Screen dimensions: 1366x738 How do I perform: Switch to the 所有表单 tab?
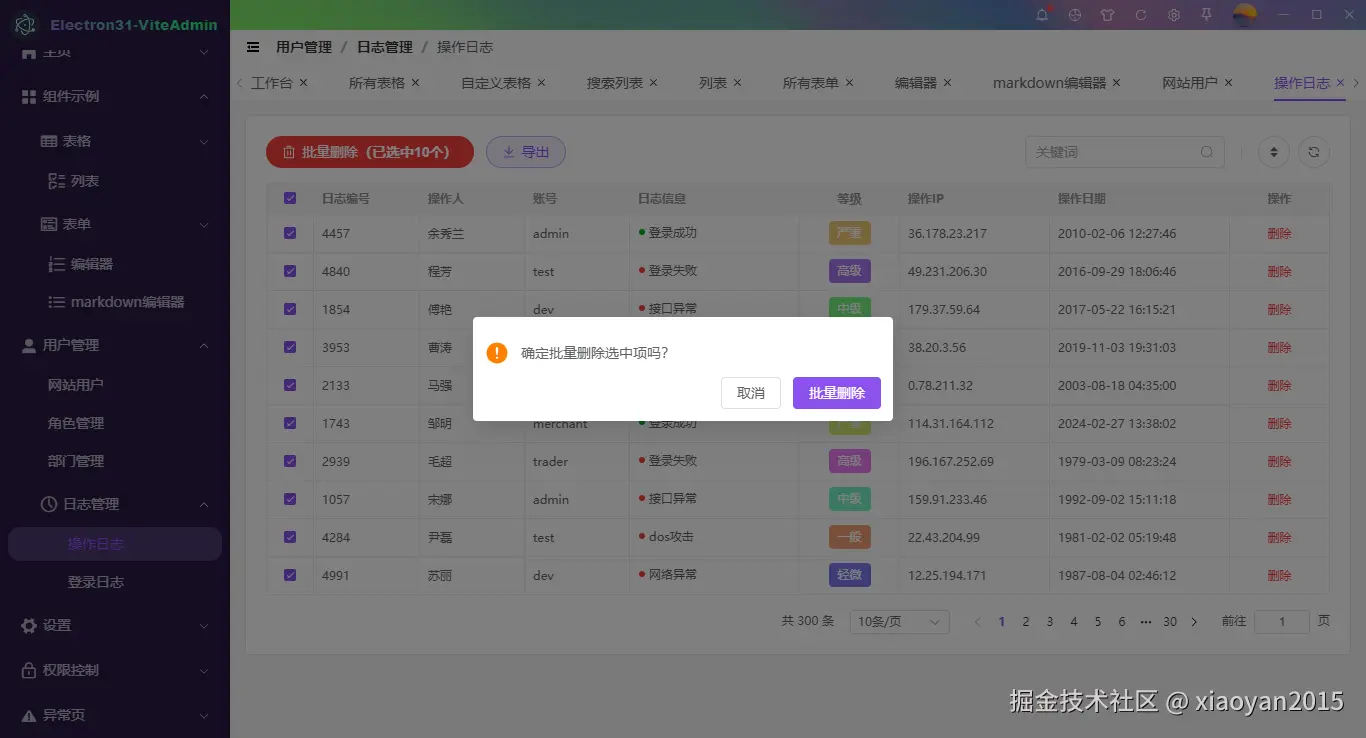[x=810, y=83]
